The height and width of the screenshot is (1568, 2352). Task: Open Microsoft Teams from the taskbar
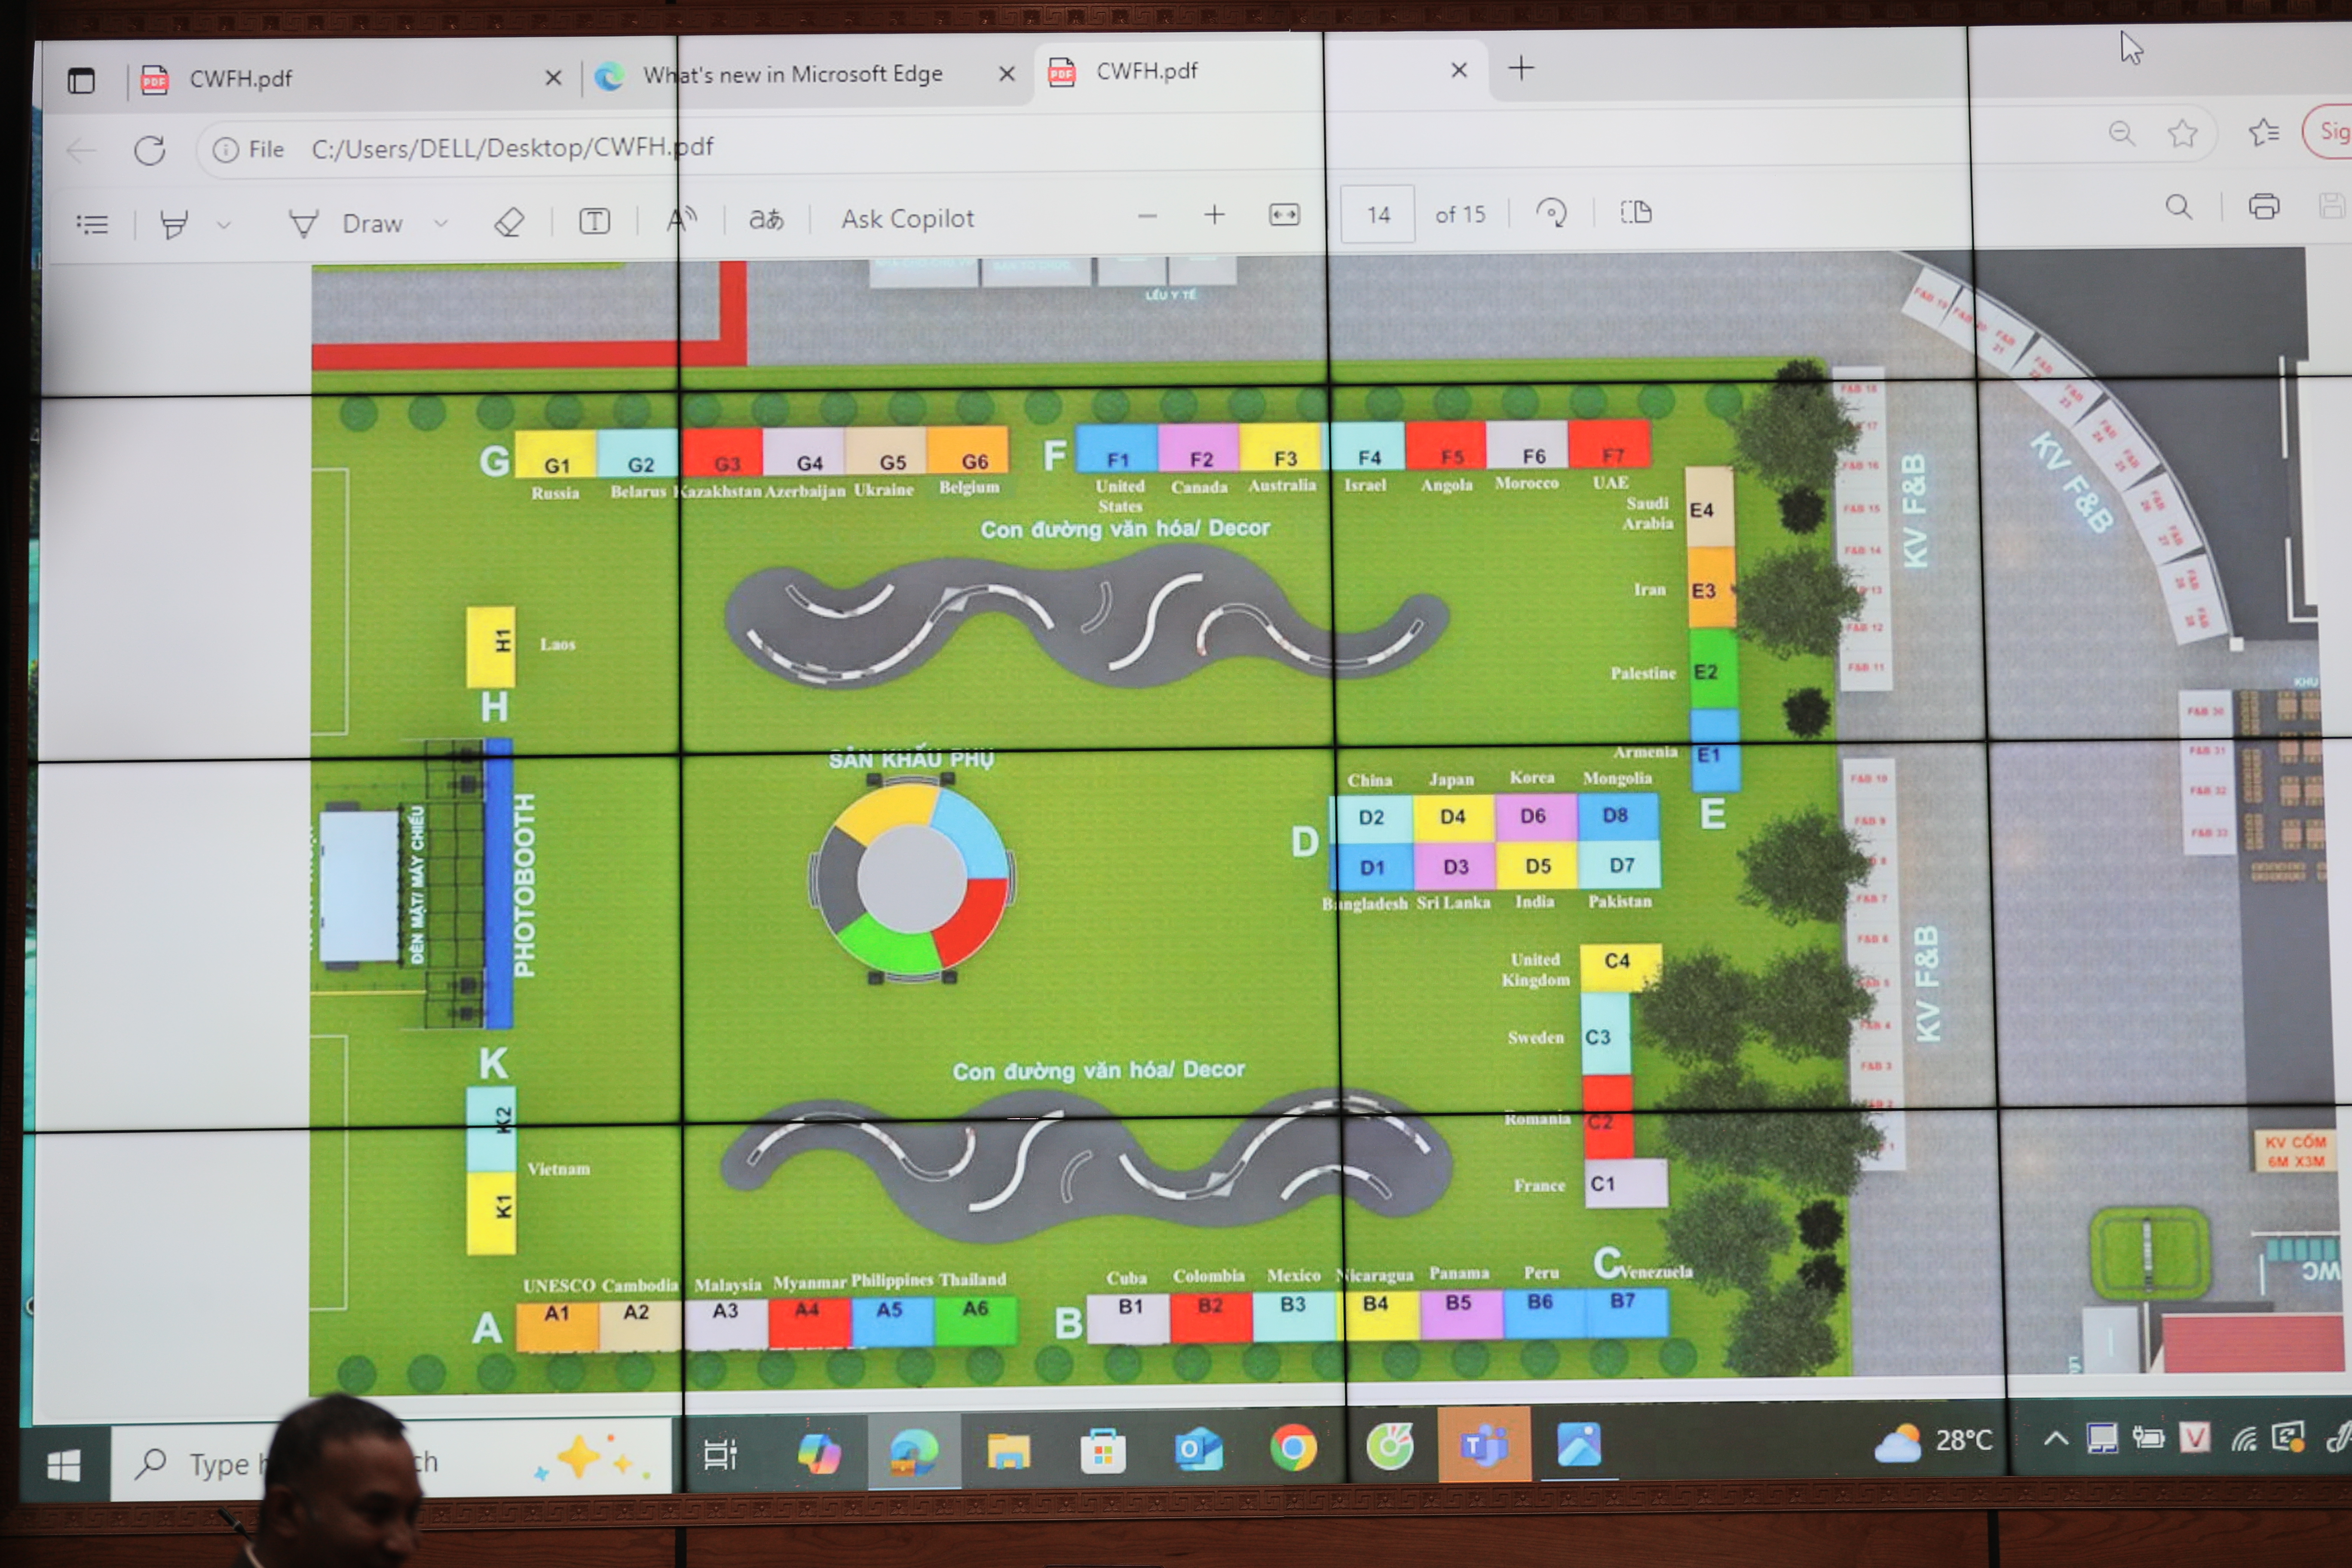point(1484,1445)
